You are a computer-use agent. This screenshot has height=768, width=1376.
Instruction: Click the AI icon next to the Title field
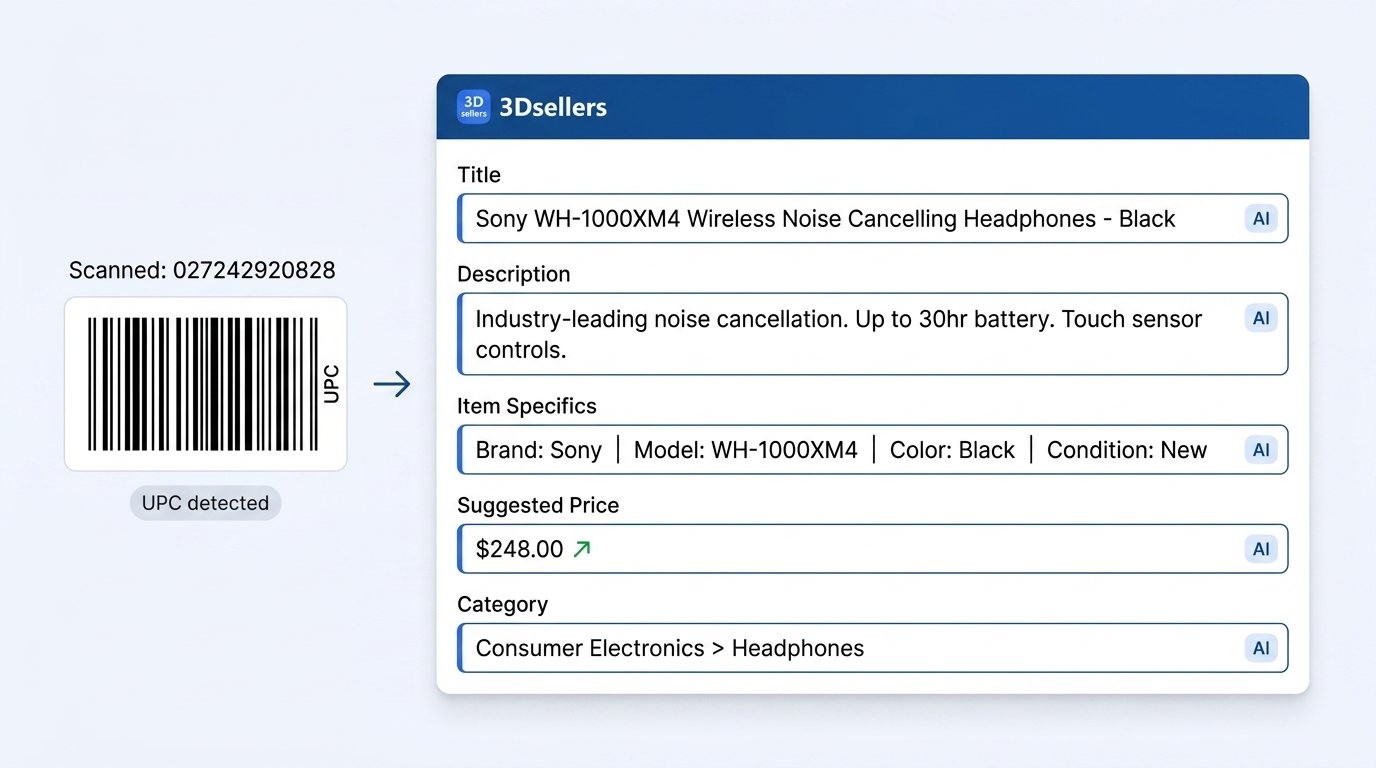[1260, 218]
